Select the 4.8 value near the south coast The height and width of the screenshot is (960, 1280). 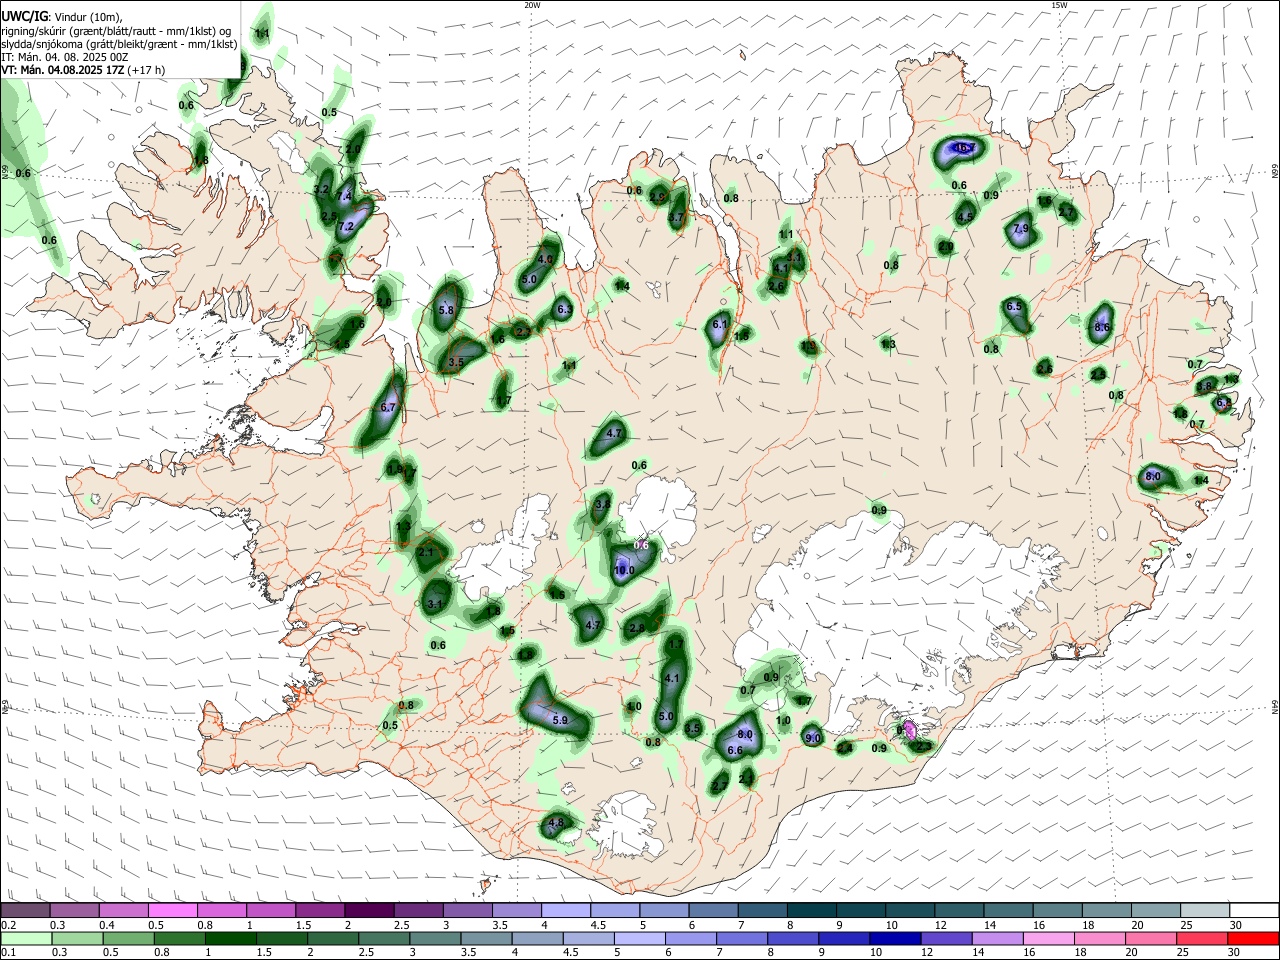point(557,823)
